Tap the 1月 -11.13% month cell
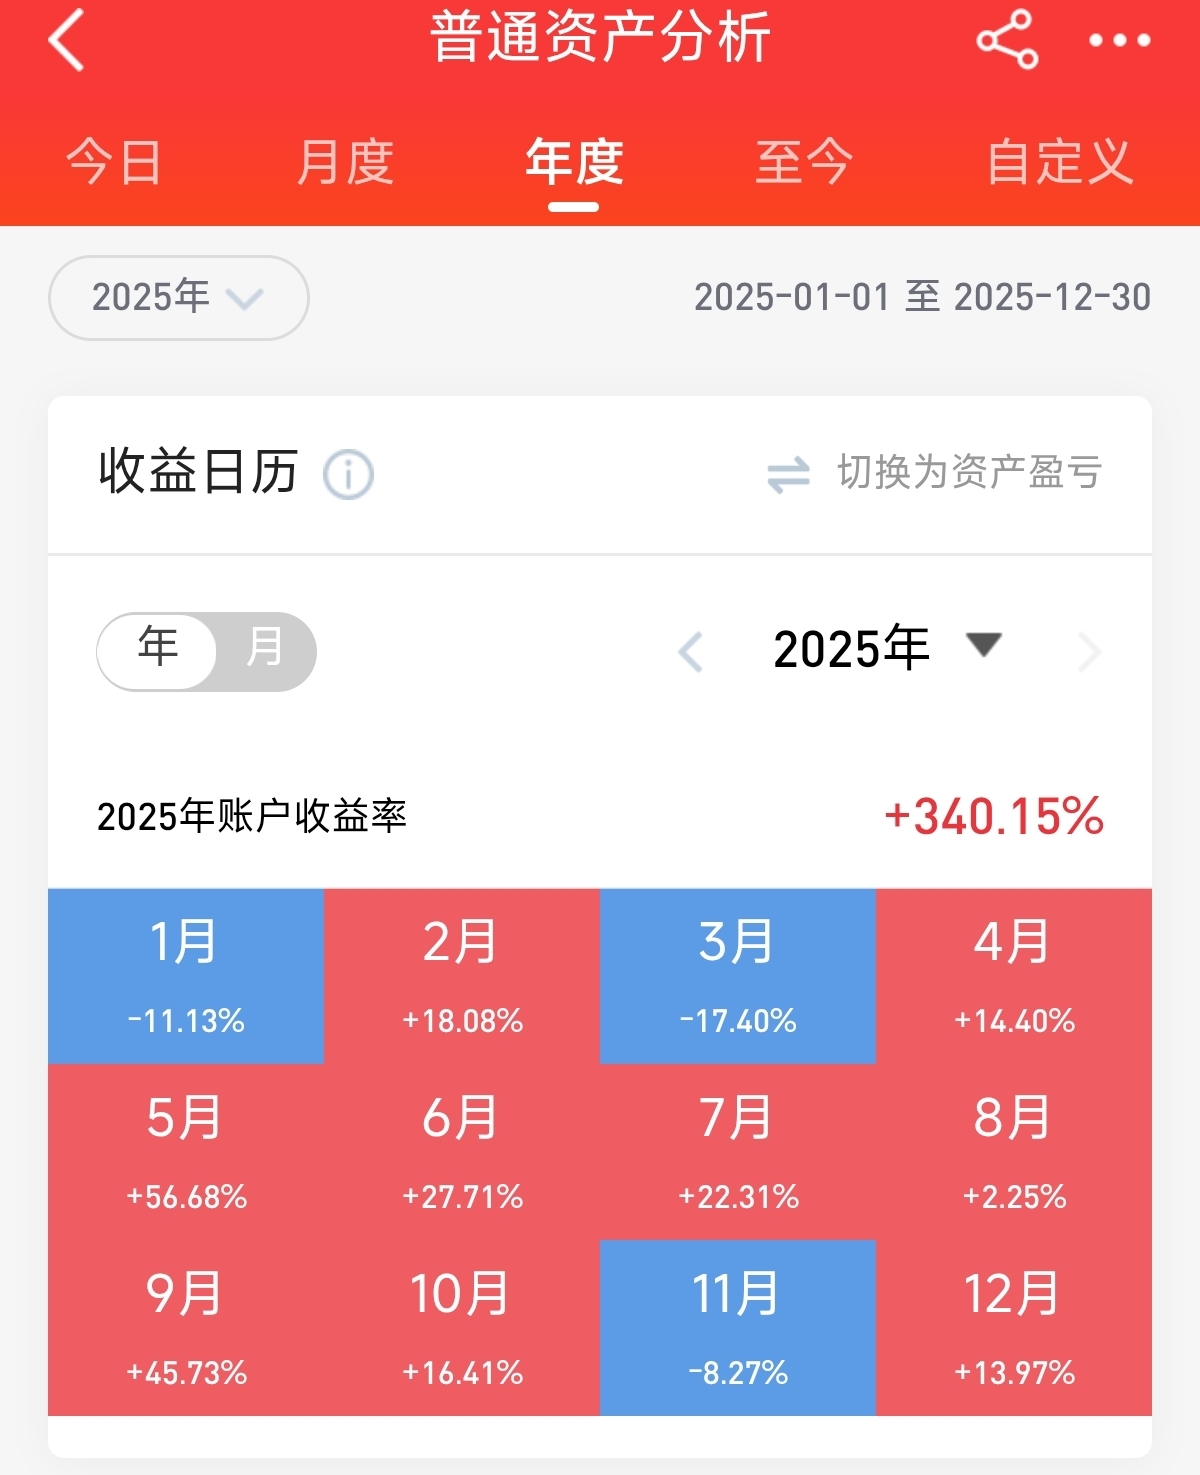This screenshot has width=1200, height=1475. click(x=186, y=976)
